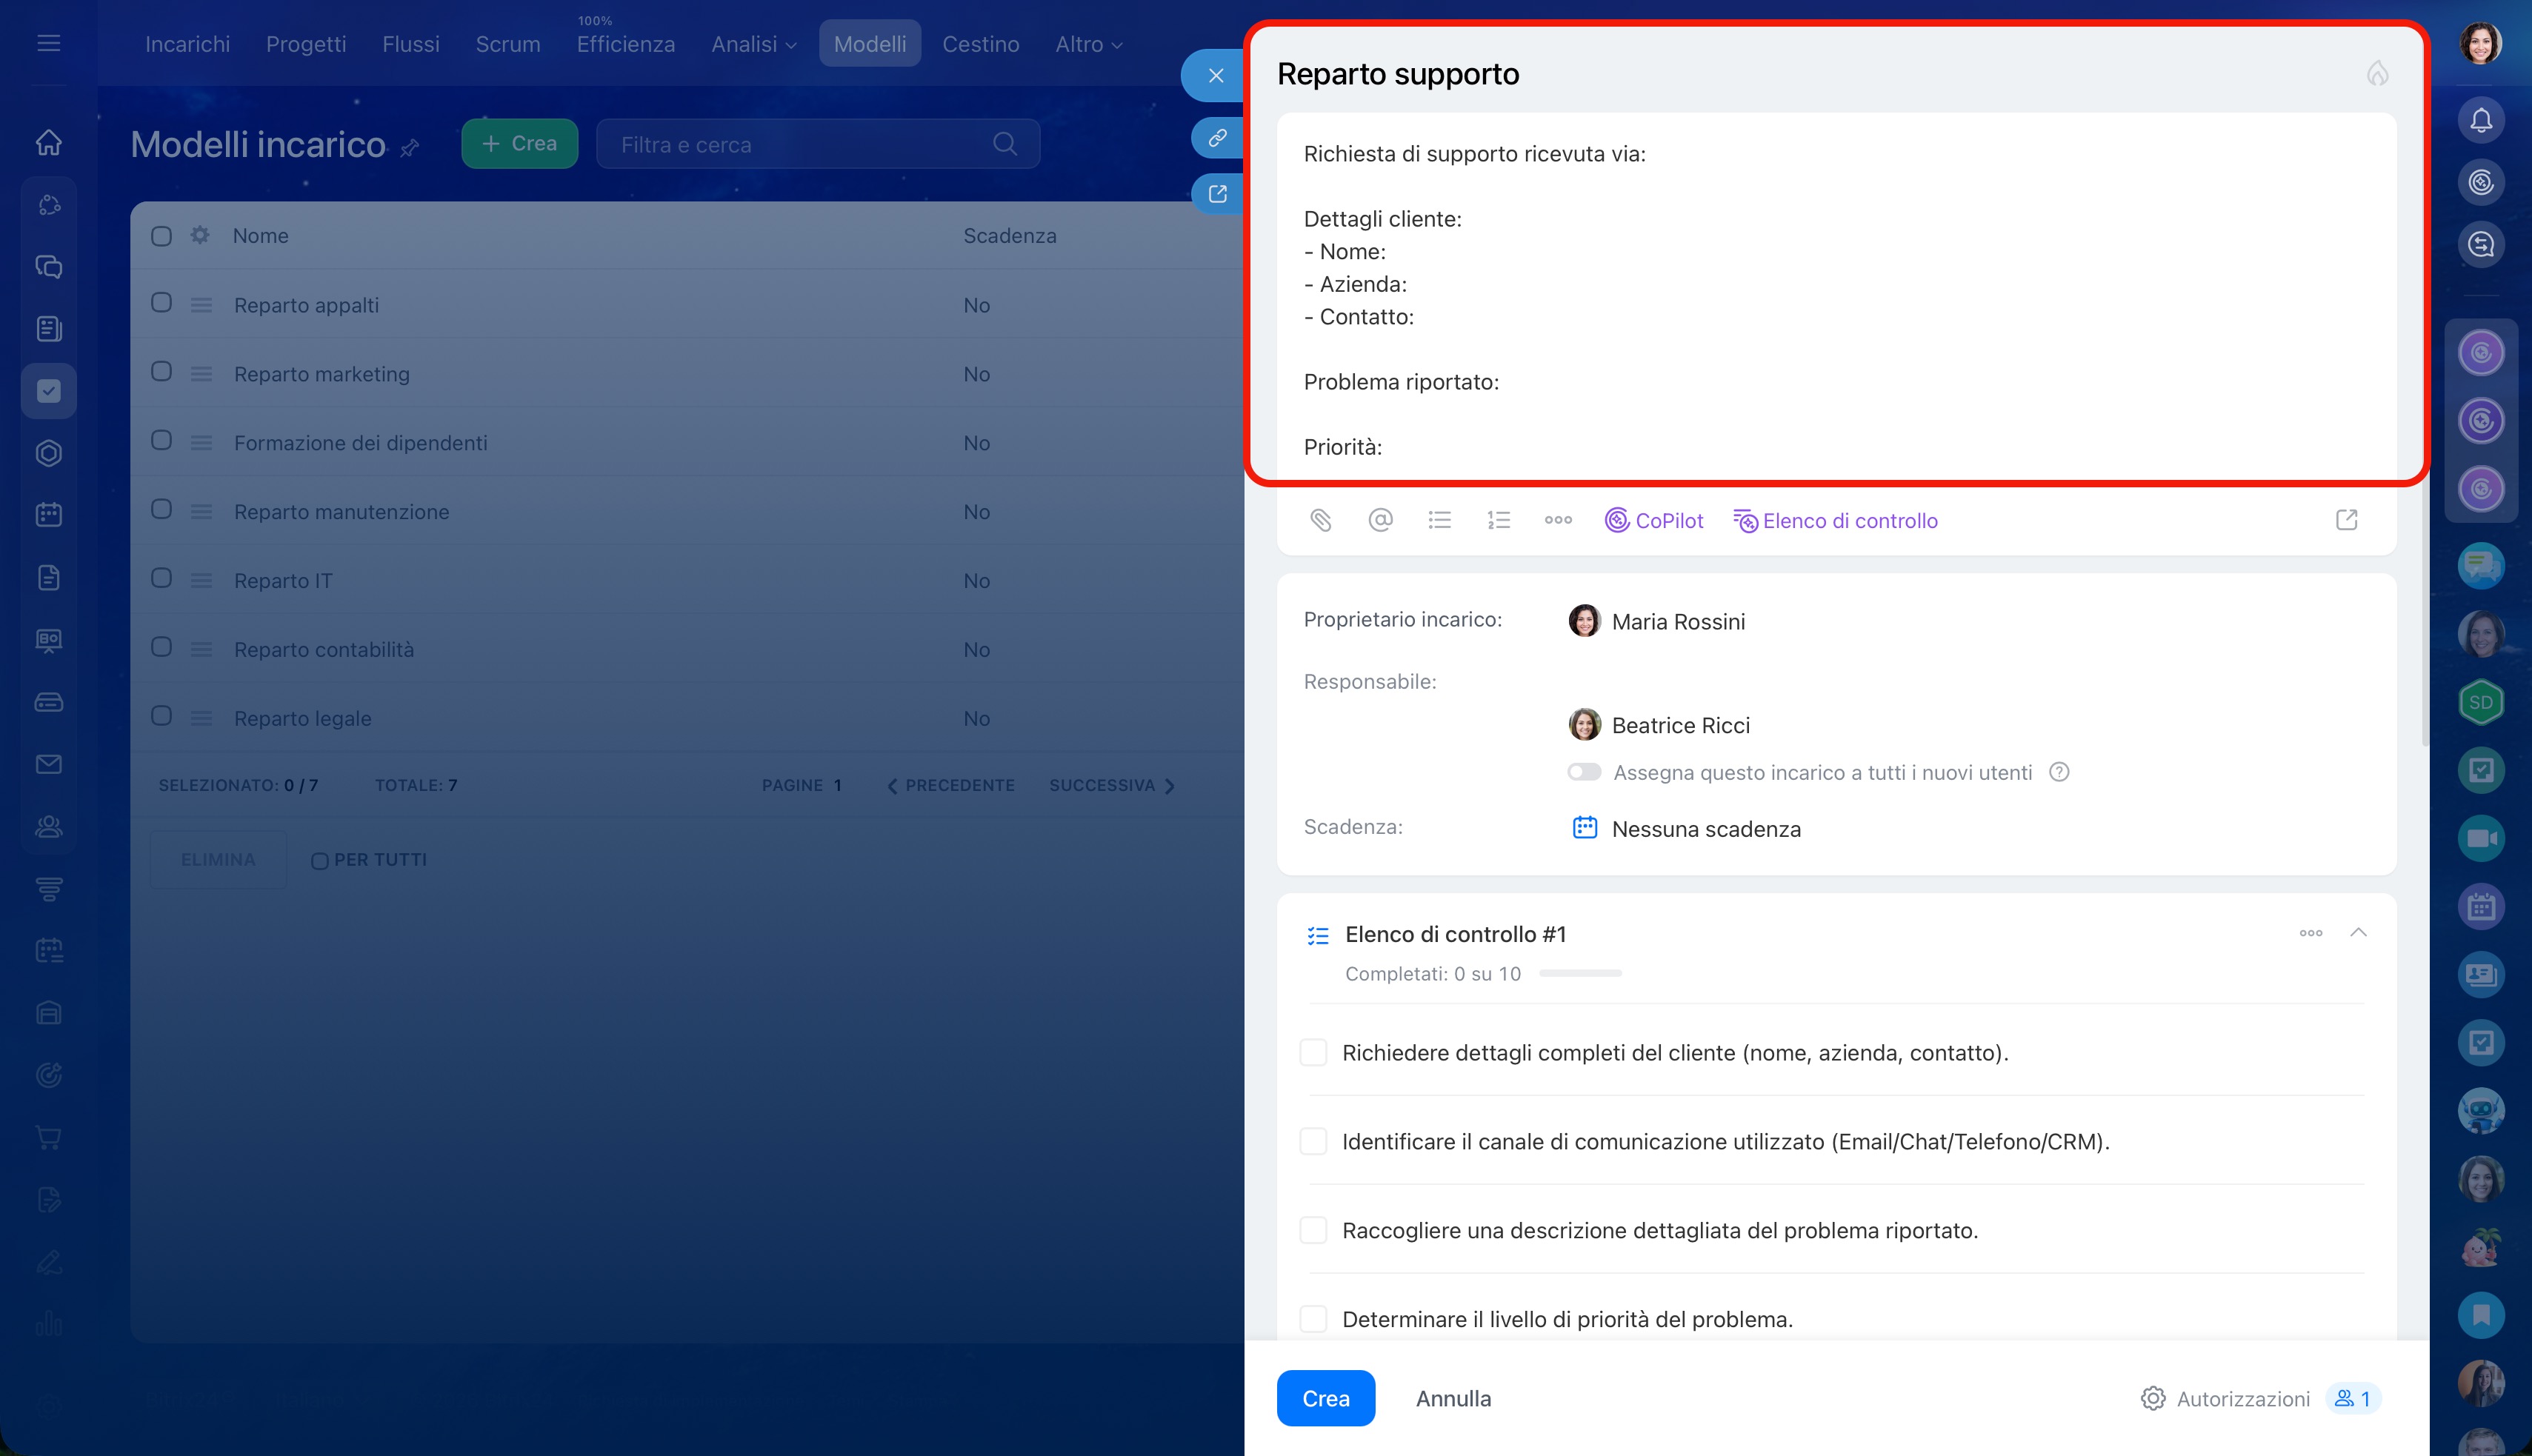Open the Scrum tab

point(507,44)
